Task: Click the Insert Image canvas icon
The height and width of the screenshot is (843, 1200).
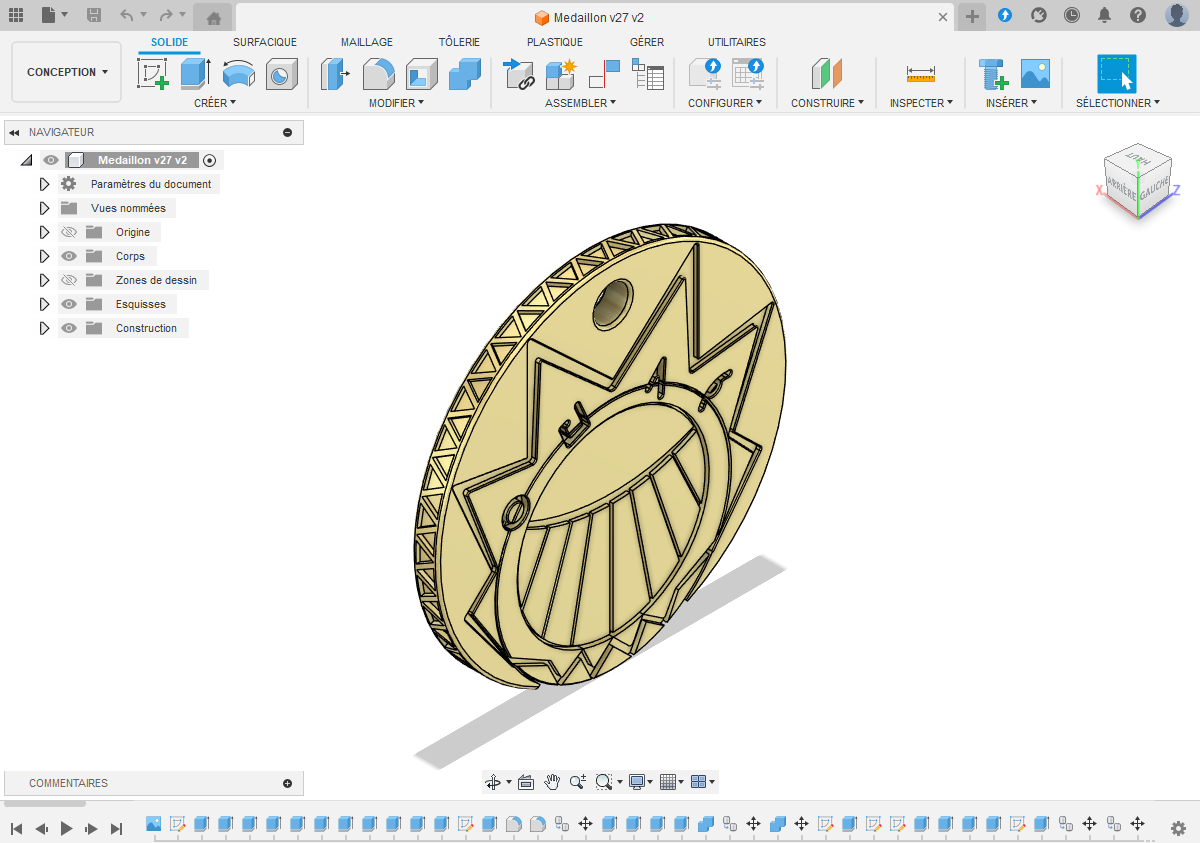Action: coord(1035,74)
